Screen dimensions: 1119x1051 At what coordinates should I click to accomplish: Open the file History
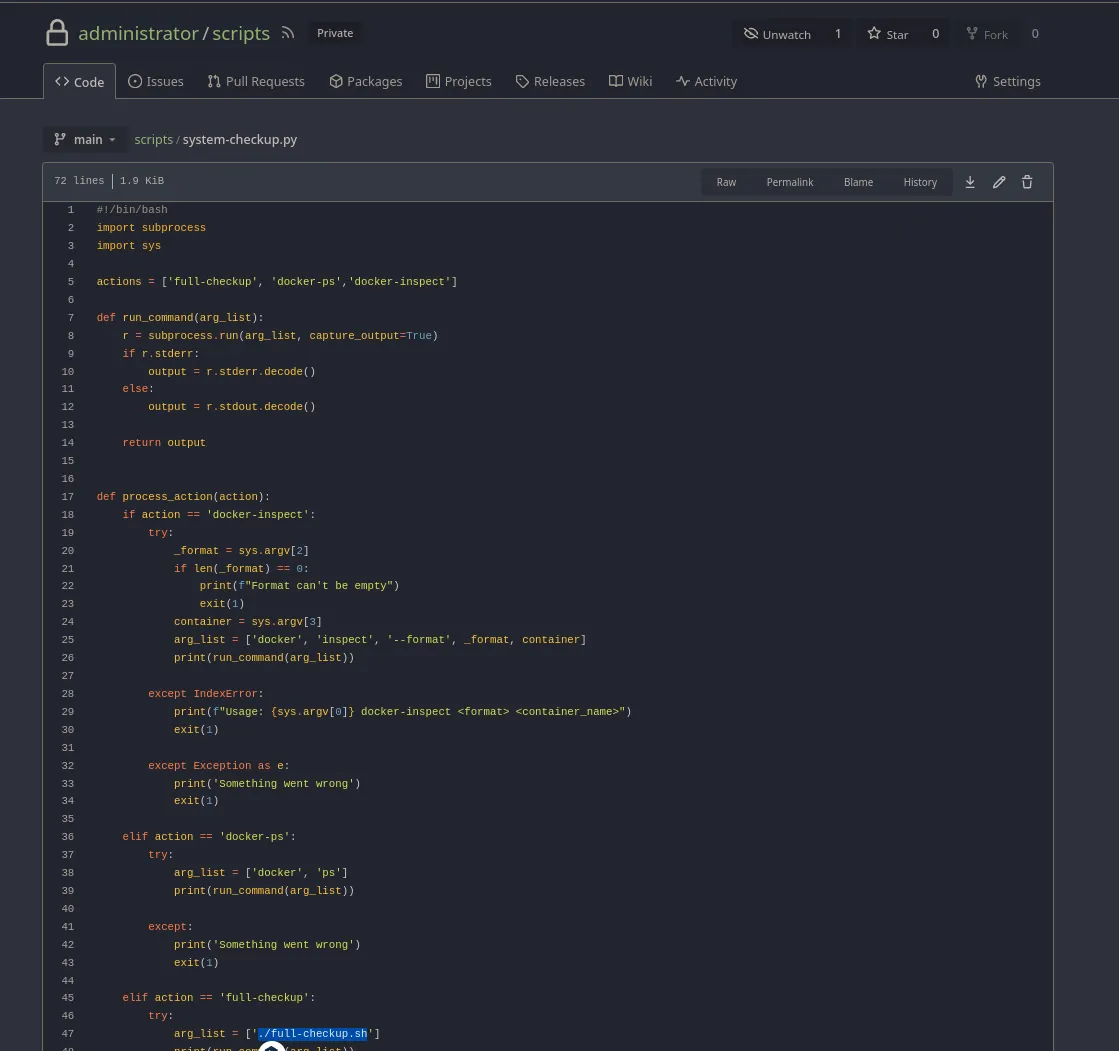920,182
